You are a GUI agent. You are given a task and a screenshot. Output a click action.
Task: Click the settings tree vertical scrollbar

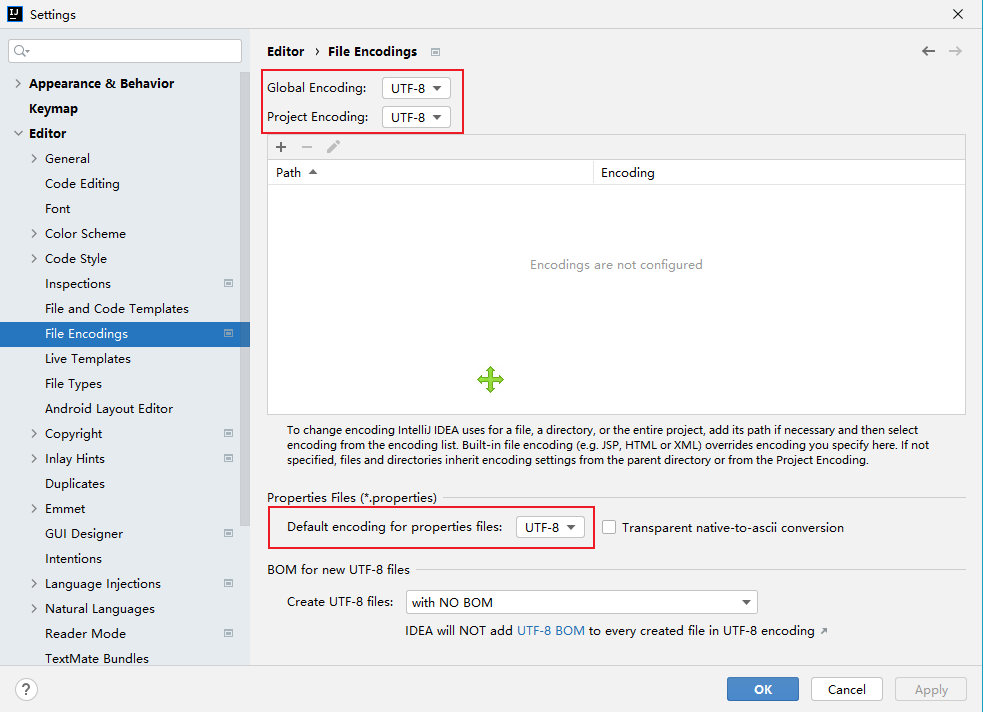tap(244, 299)
